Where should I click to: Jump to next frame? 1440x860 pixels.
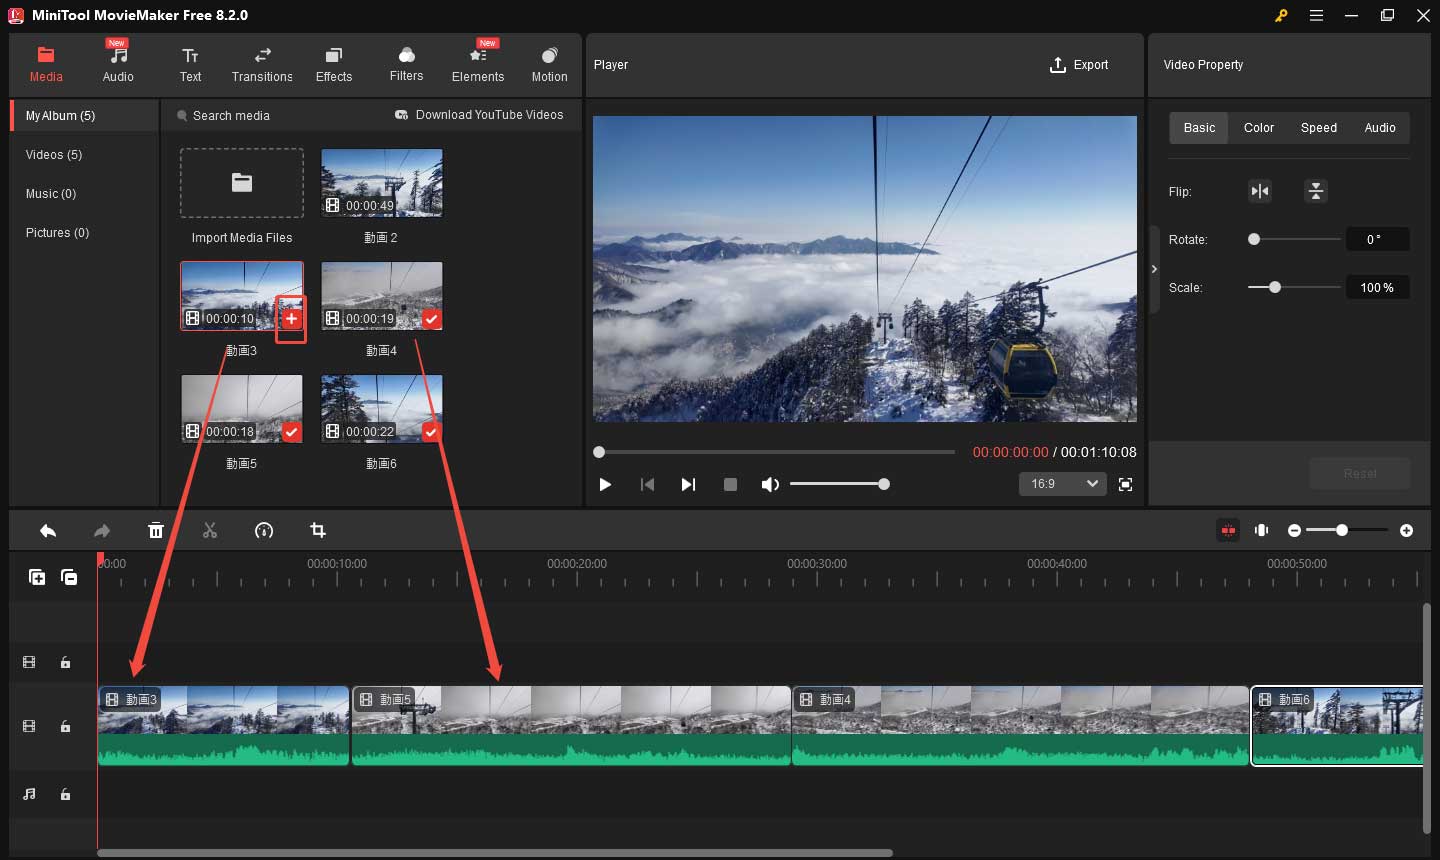(x=688, y=484)
